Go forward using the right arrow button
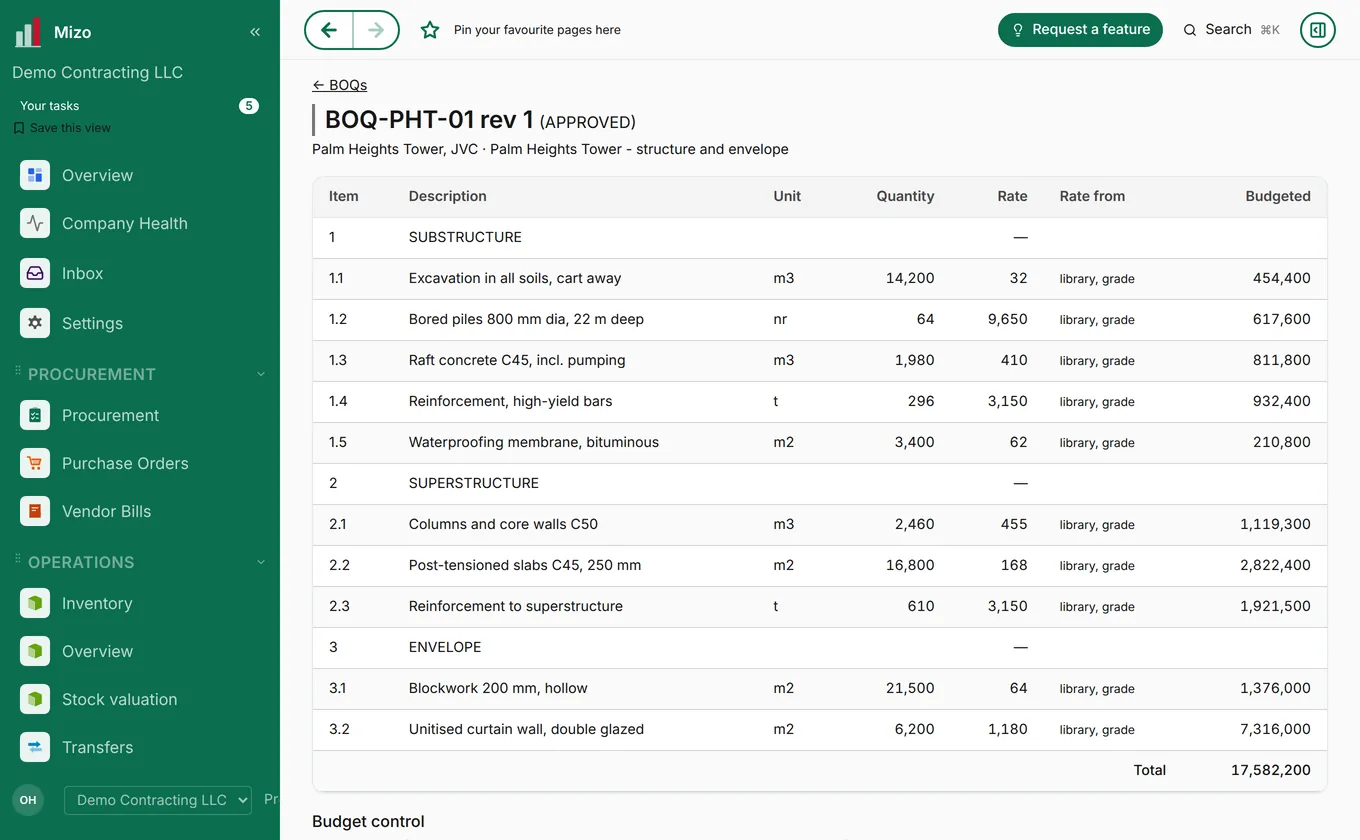This screenshot has height=840, width=1360. (x=376, y=30)
